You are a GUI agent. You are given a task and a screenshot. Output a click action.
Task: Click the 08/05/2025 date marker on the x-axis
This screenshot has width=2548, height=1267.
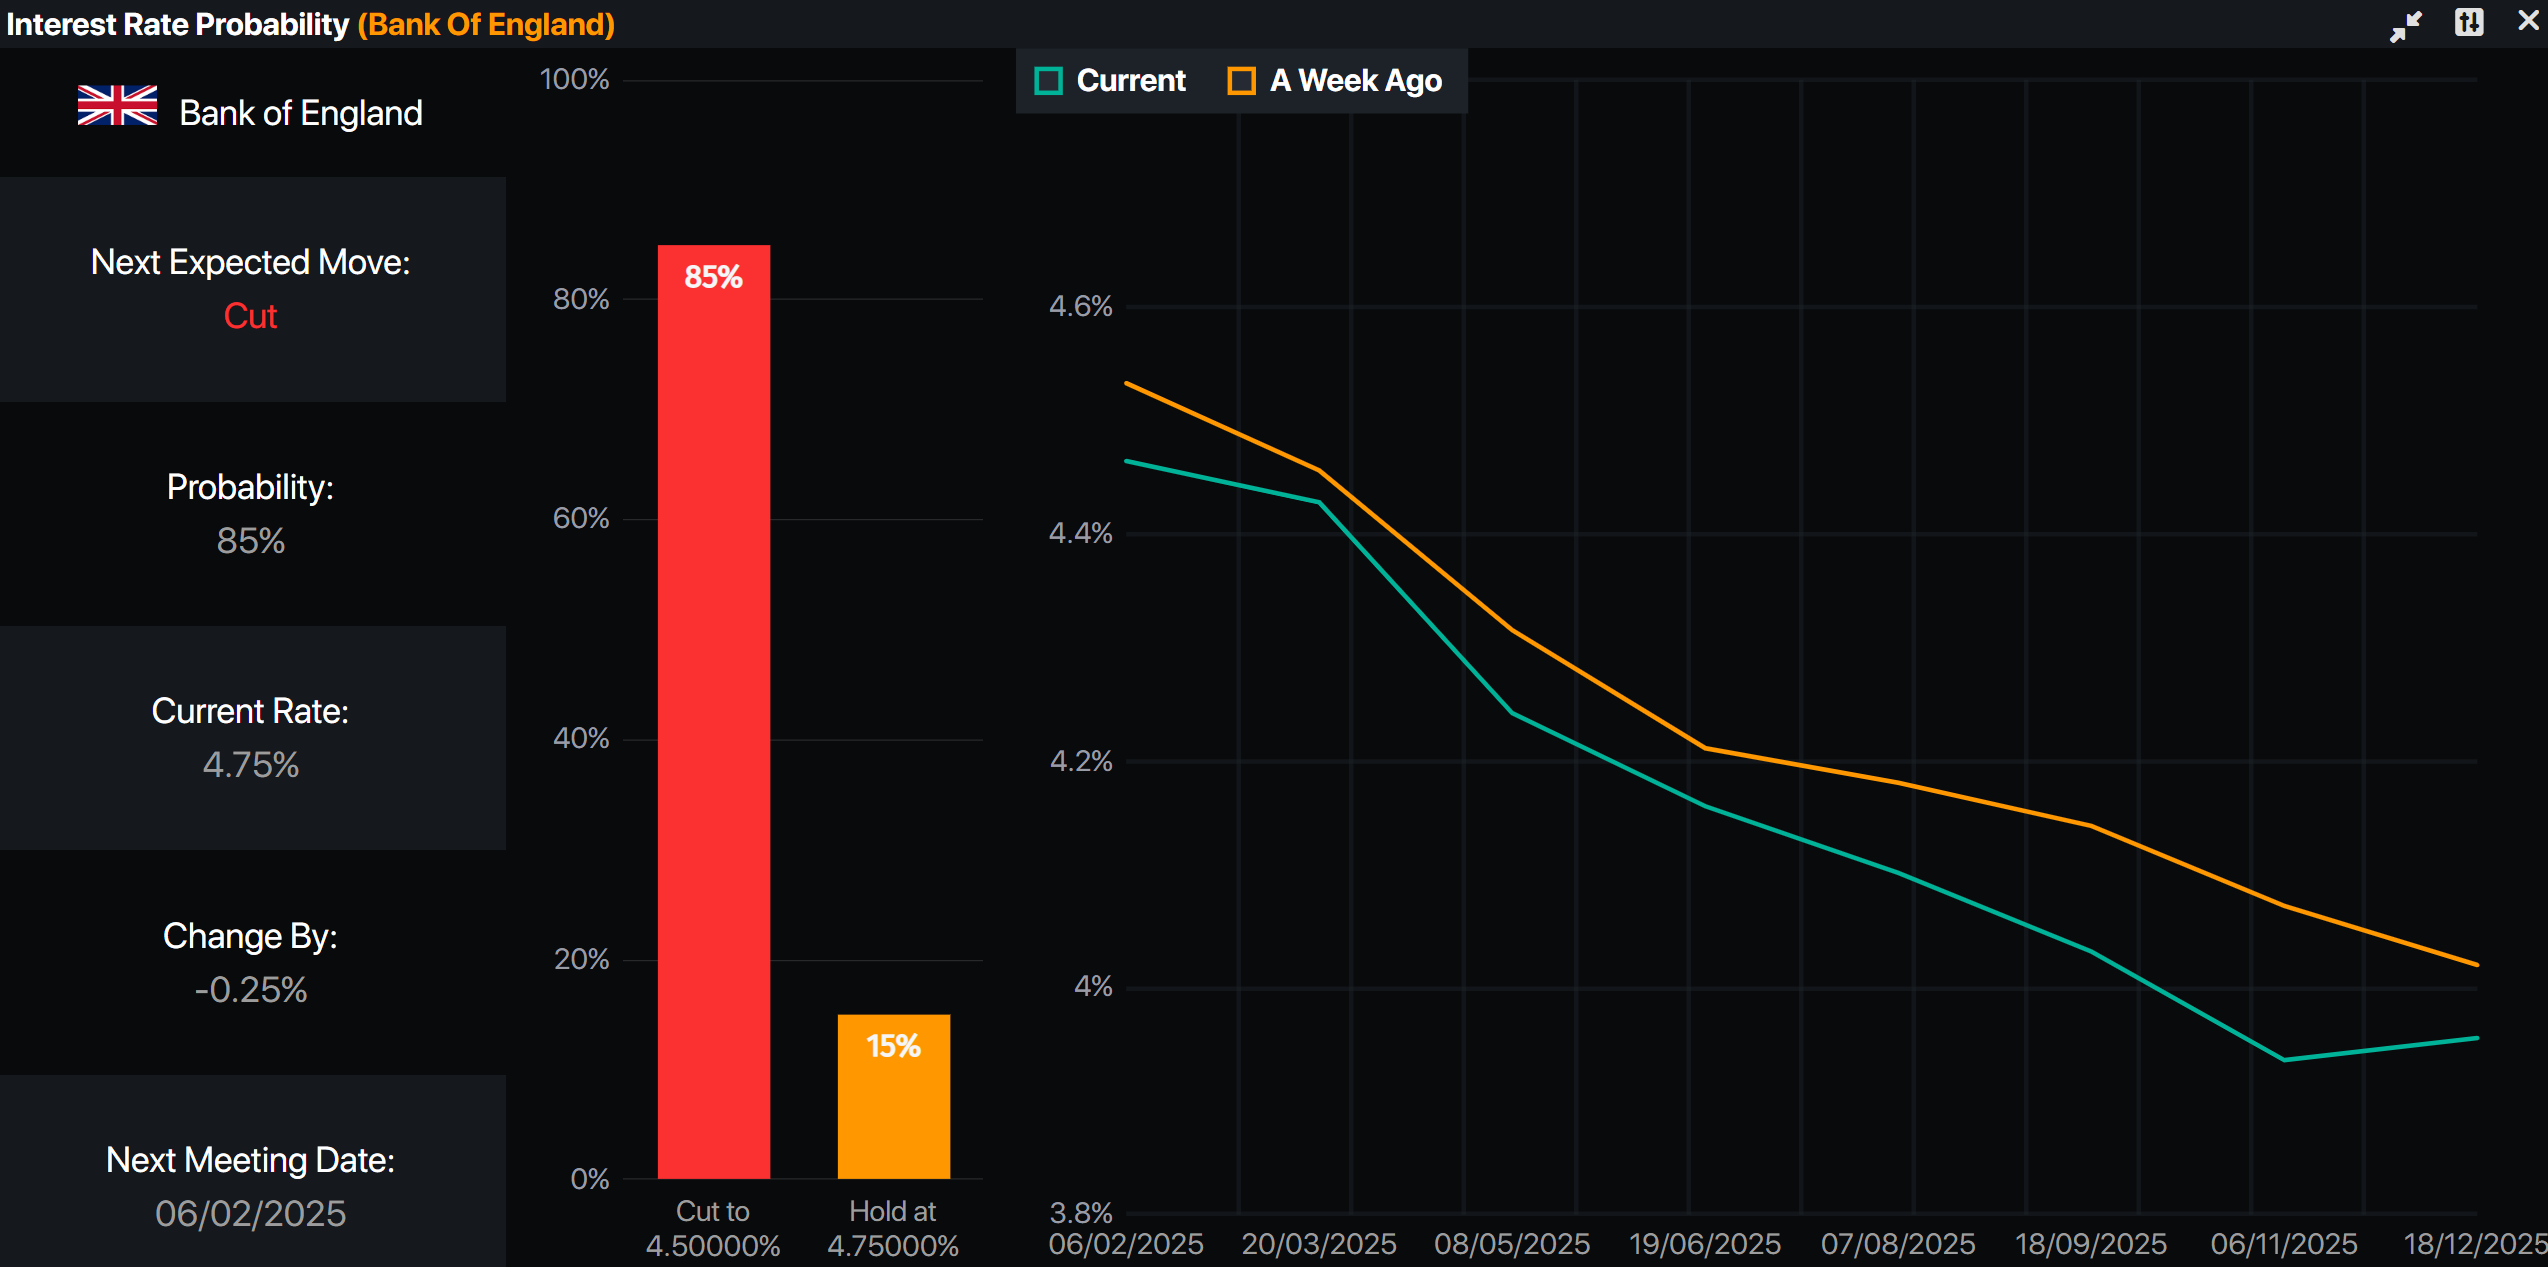[x=1512, y=1243]
